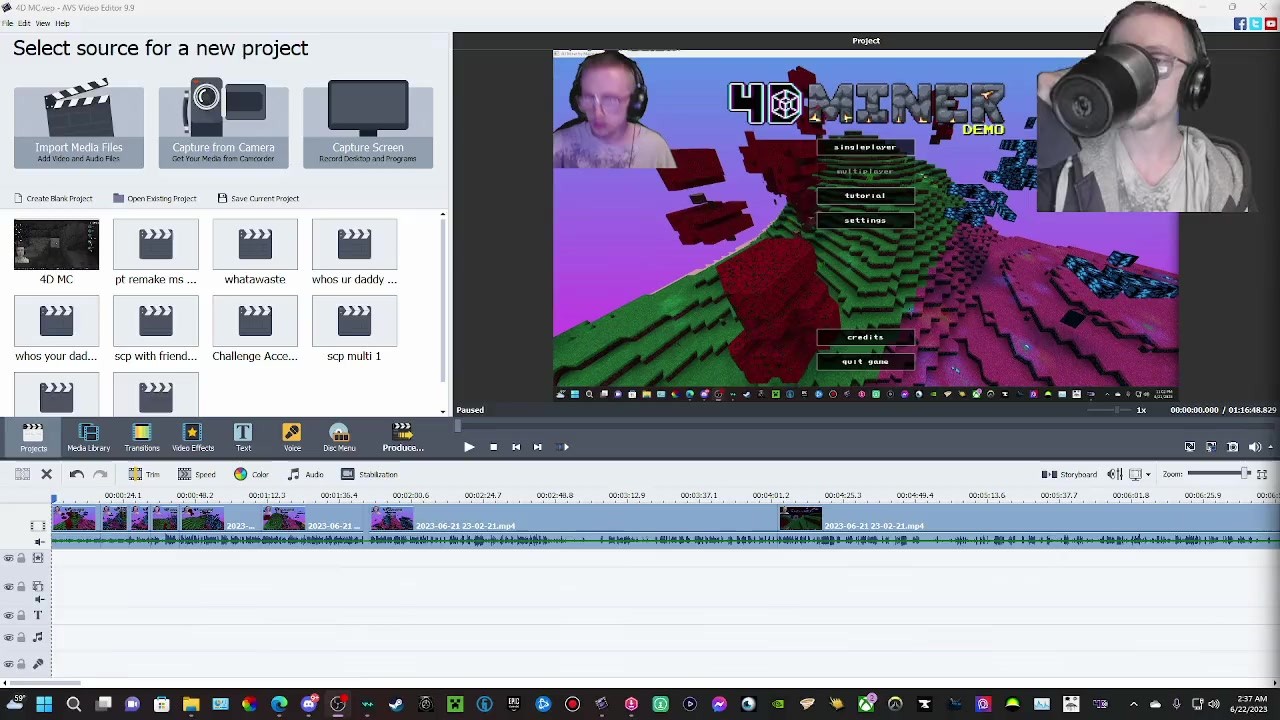Click Capture Screen
This screenshot has width=1280, height=720.
coord(368,126)
